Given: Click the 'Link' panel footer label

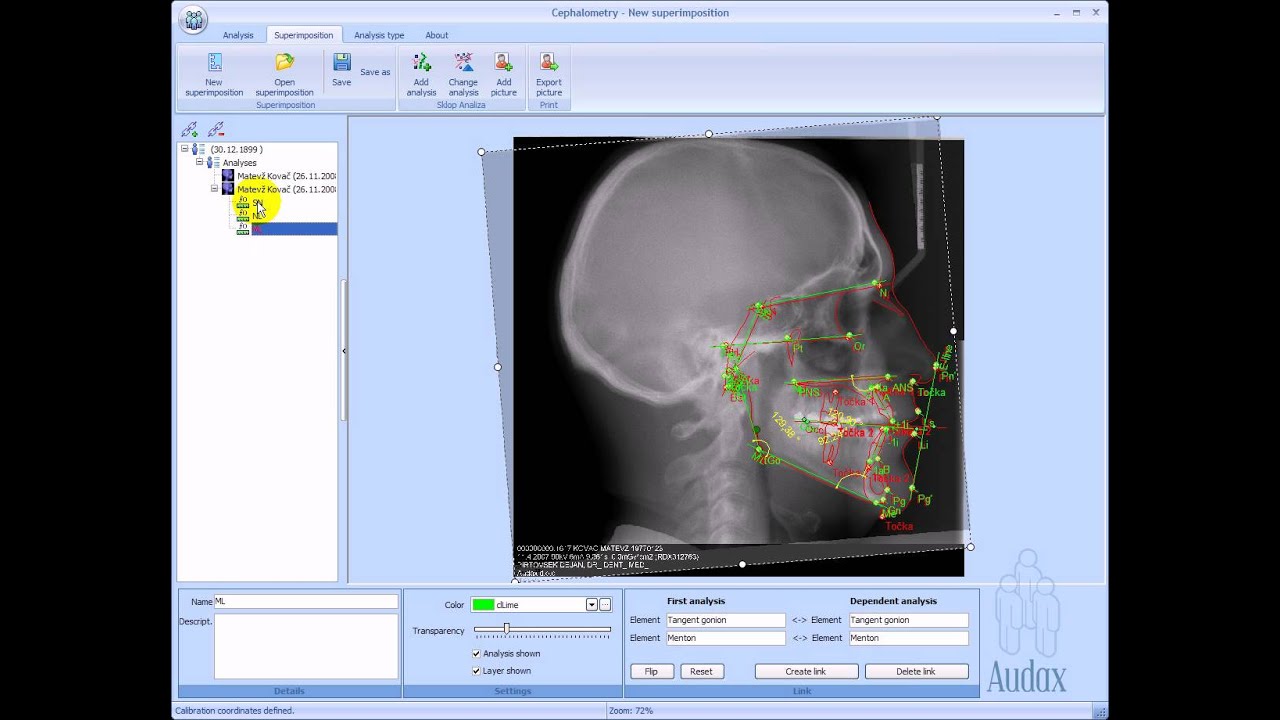Looking at the screenshot, I should (x=802, y=691).
